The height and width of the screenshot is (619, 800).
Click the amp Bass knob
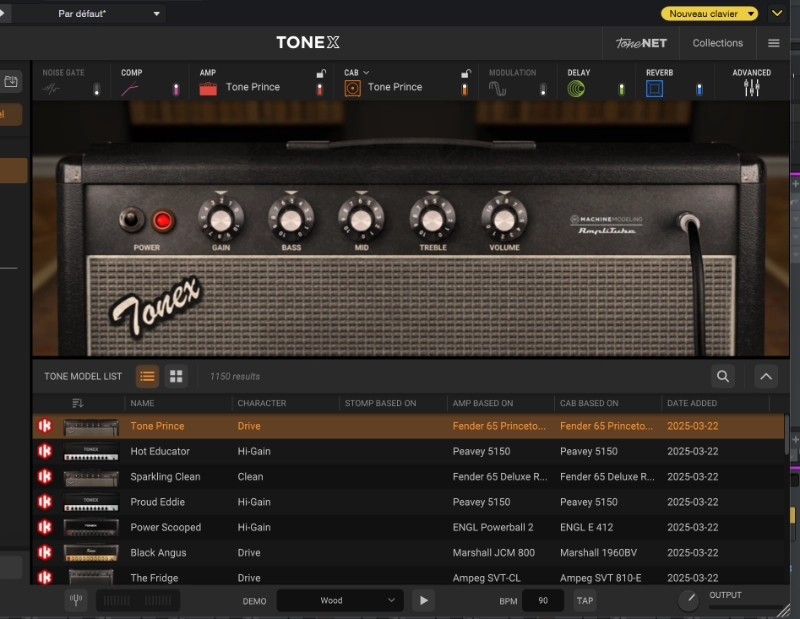(291, 220)
